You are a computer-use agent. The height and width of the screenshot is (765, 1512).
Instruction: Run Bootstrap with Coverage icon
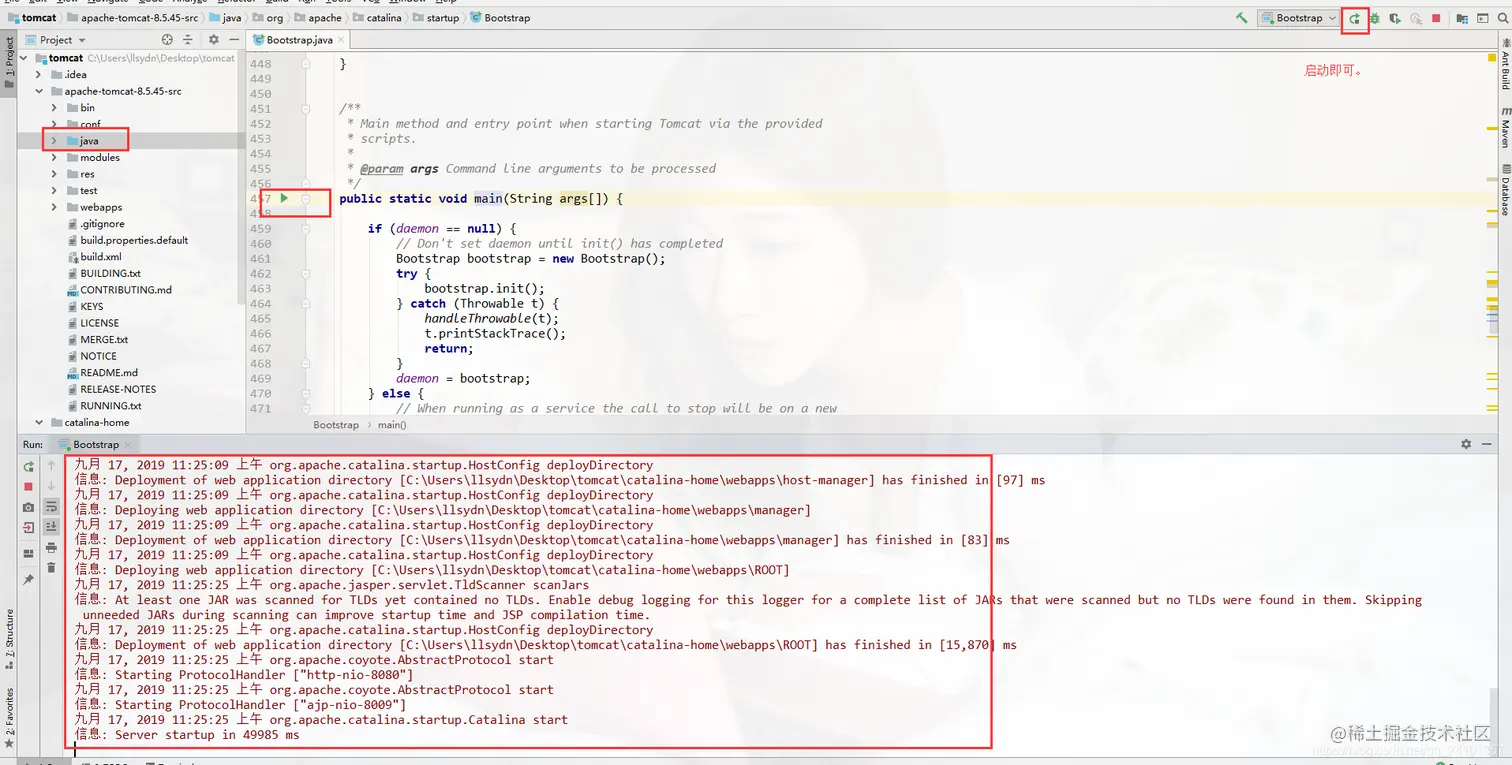click(1395, 18)
